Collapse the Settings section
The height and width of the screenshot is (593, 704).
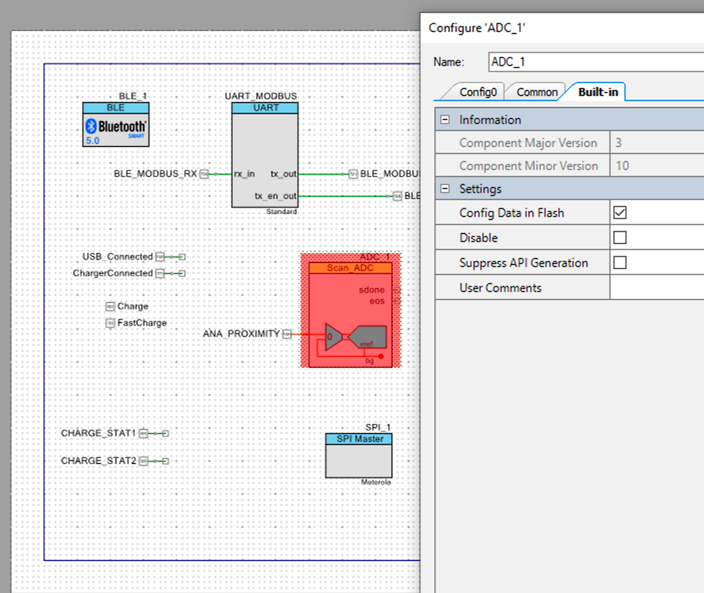tap(445, 189)
